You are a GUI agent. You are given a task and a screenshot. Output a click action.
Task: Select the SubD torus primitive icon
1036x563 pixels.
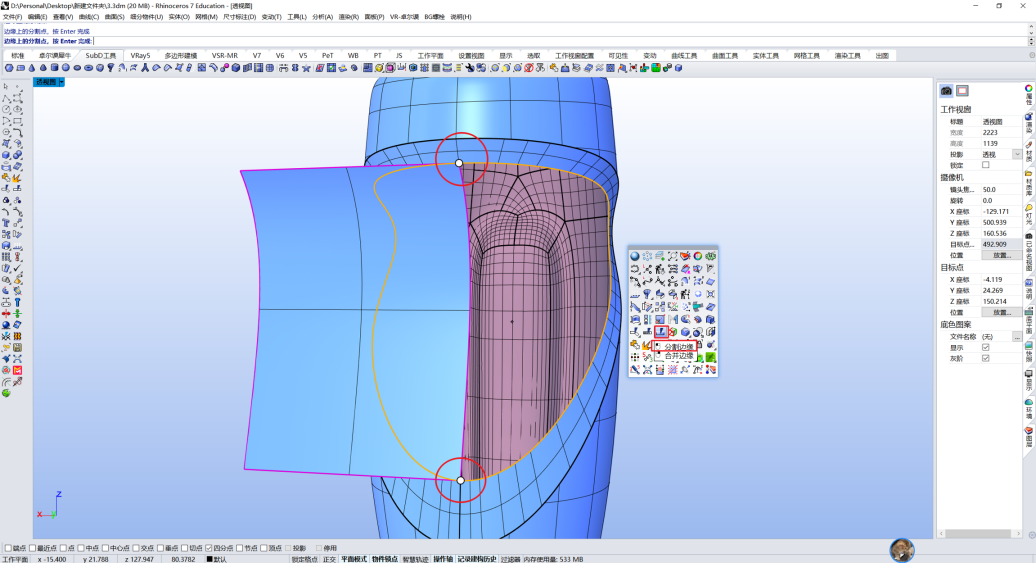(x=89, y=67)
